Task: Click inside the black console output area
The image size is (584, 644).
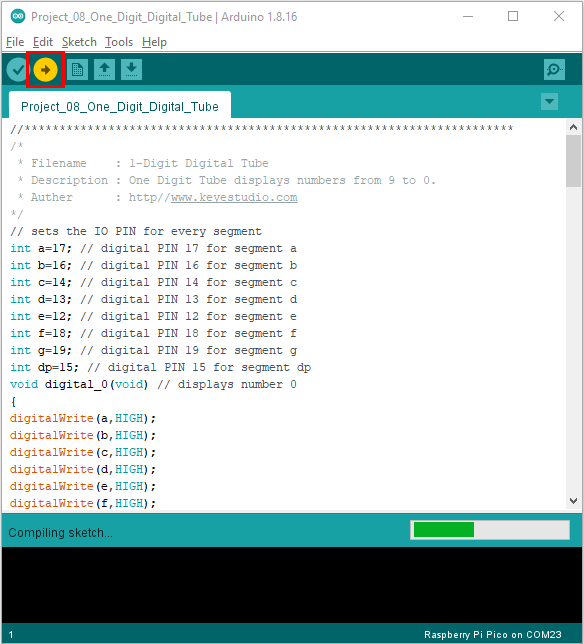Action: click(x=292, y=585)
